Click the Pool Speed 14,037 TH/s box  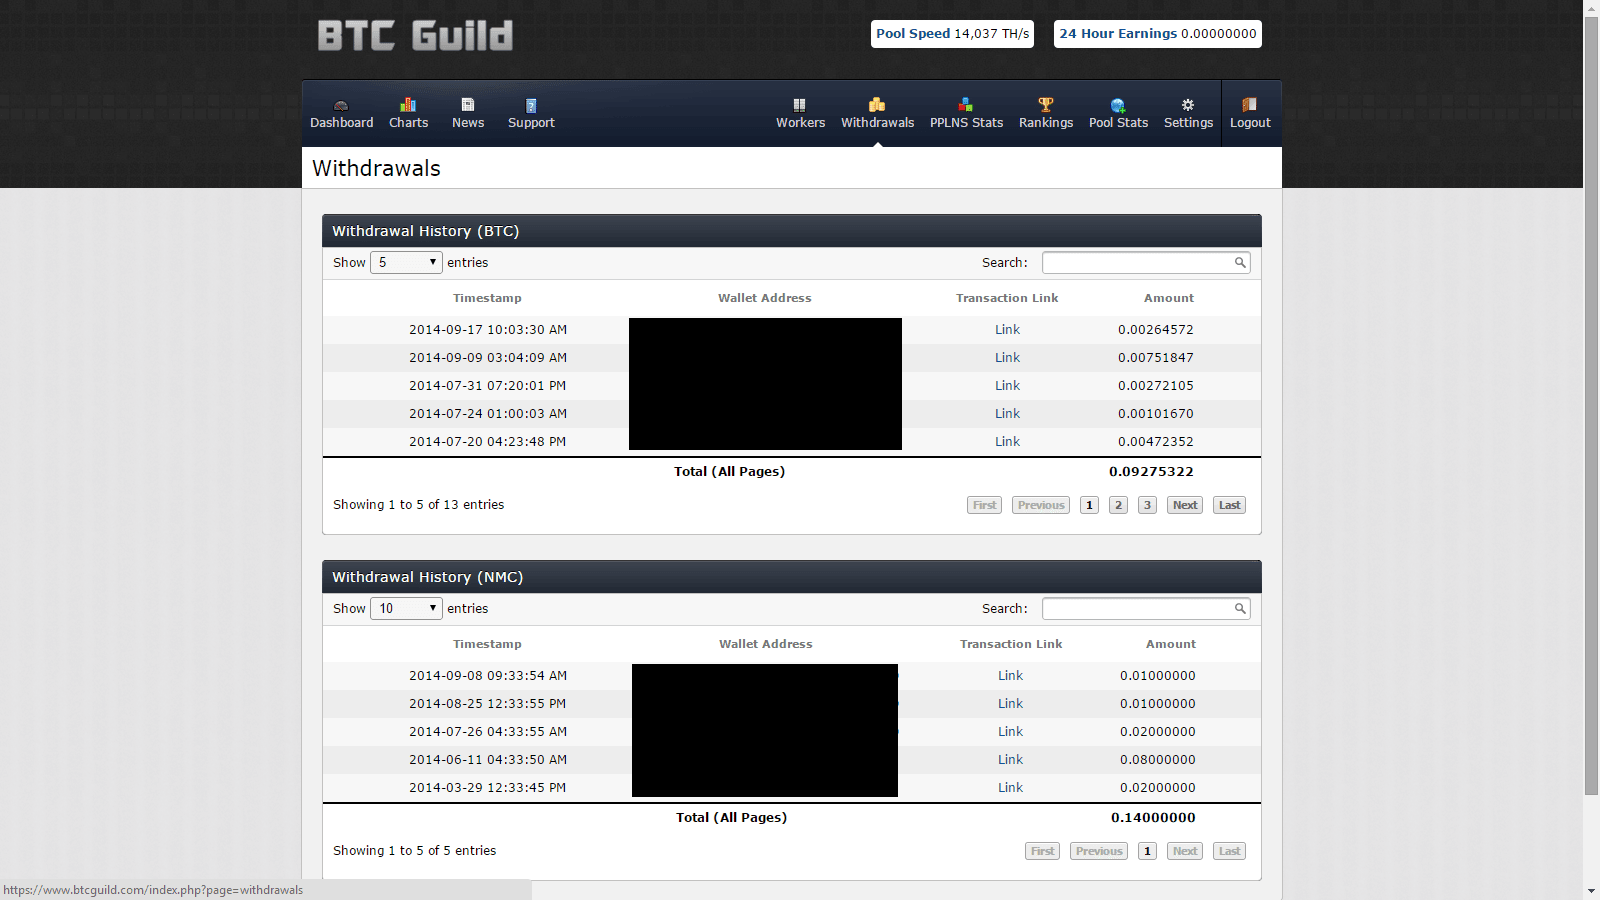952,34
